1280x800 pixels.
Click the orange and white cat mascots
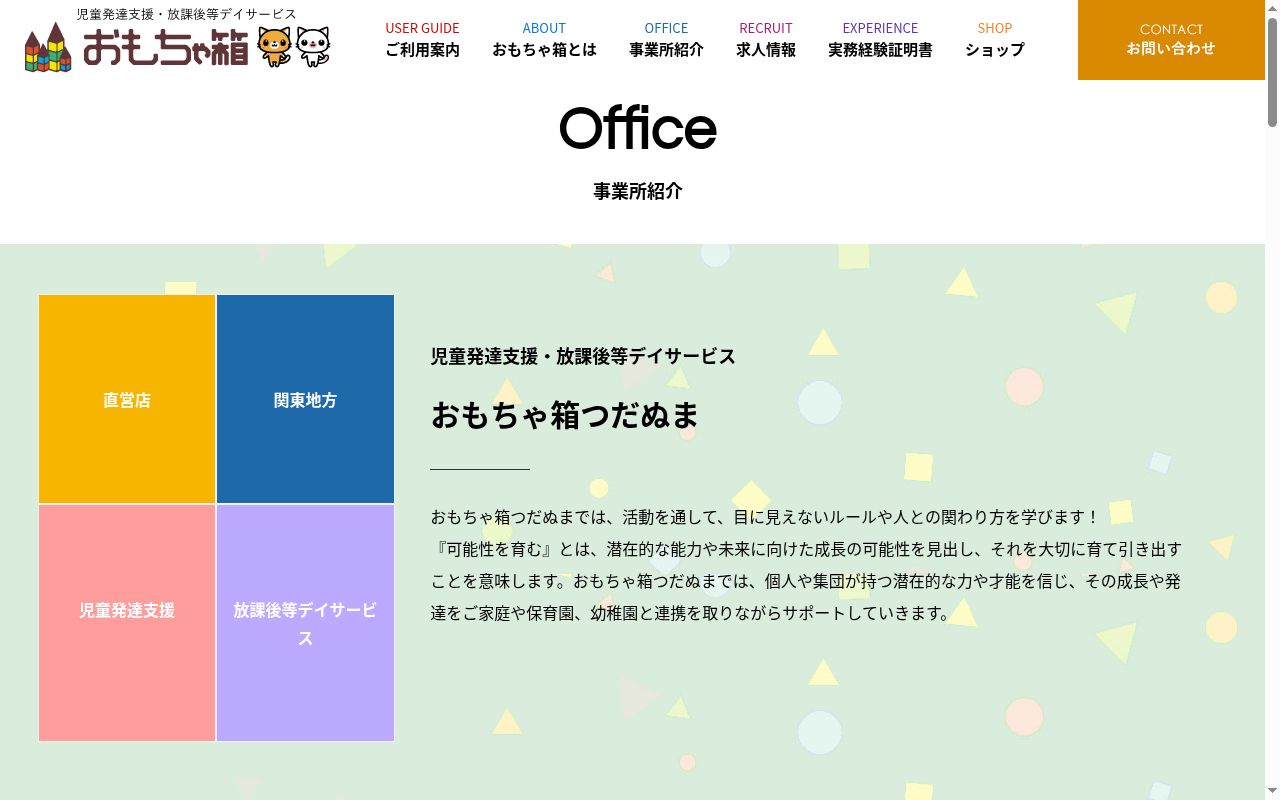point(293,46)
